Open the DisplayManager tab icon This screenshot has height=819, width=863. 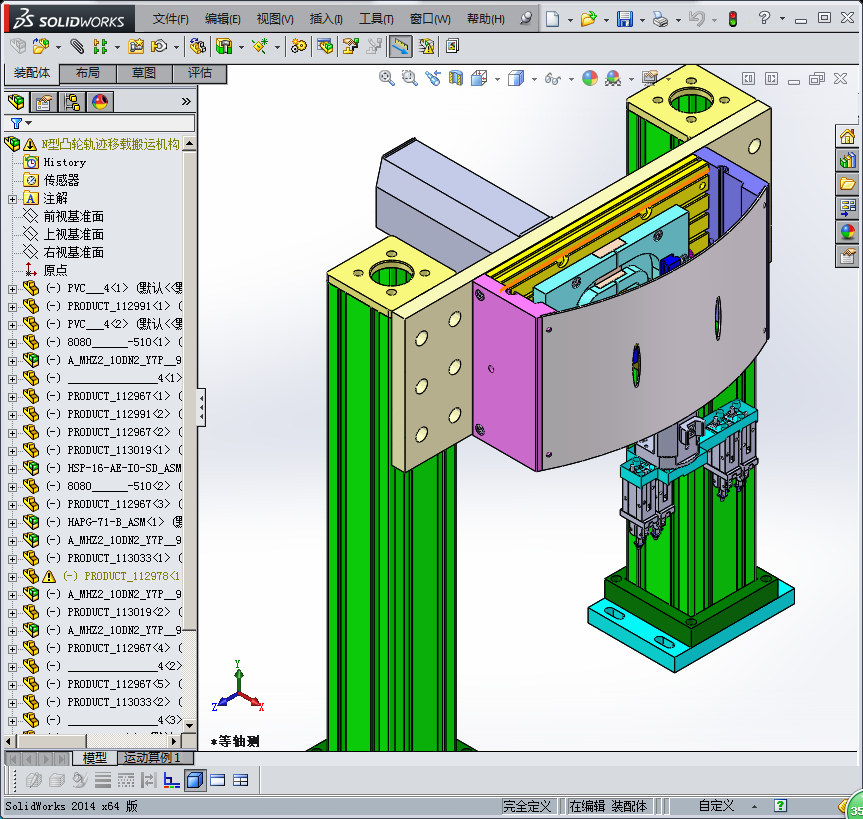coord(100,102)
